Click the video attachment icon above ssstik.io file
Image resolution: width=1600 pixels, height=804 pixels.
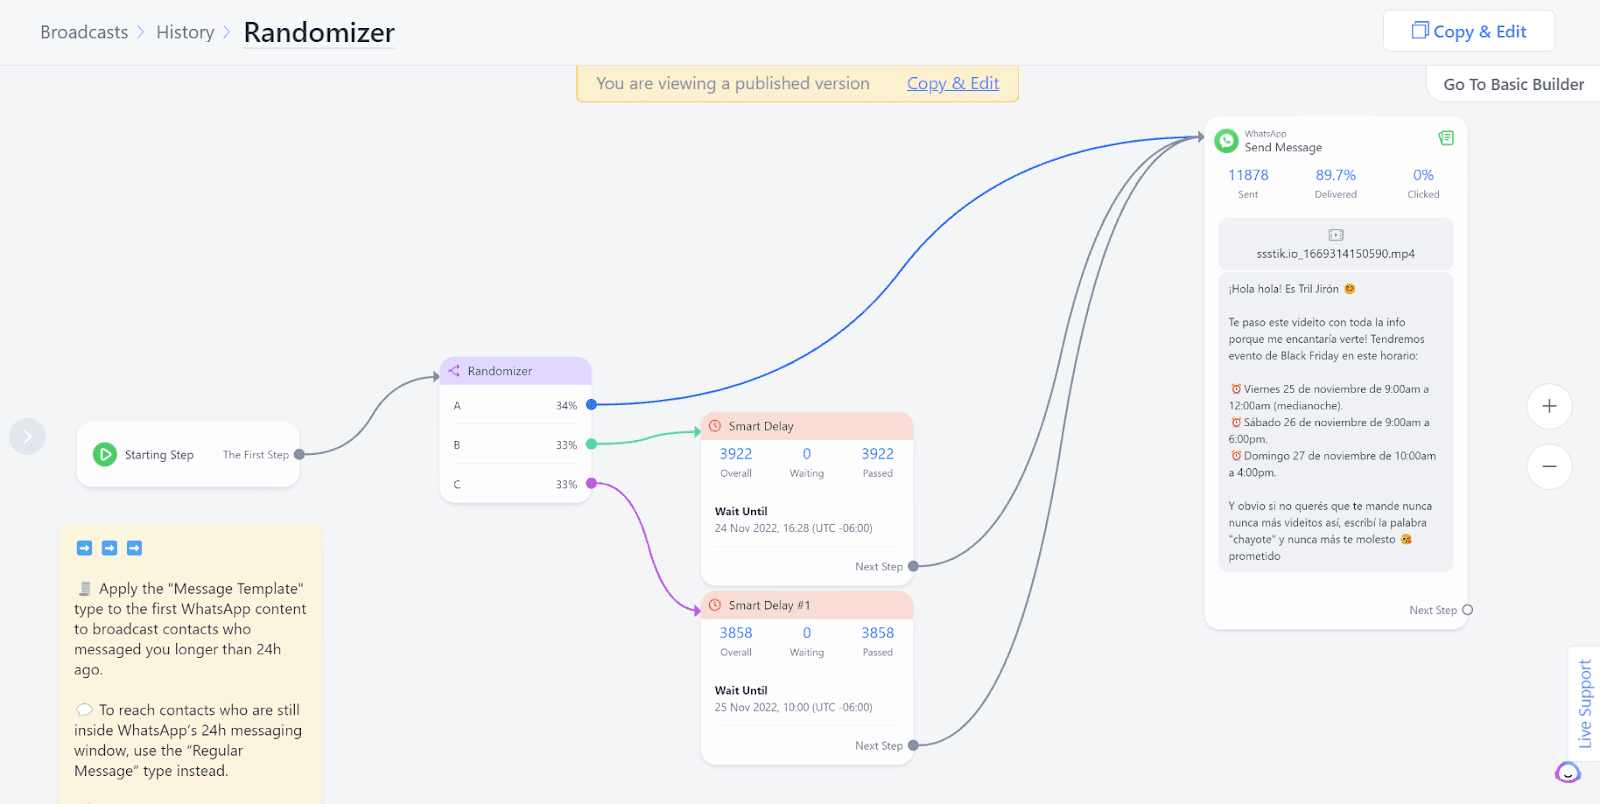click(x=1336, y=235)
